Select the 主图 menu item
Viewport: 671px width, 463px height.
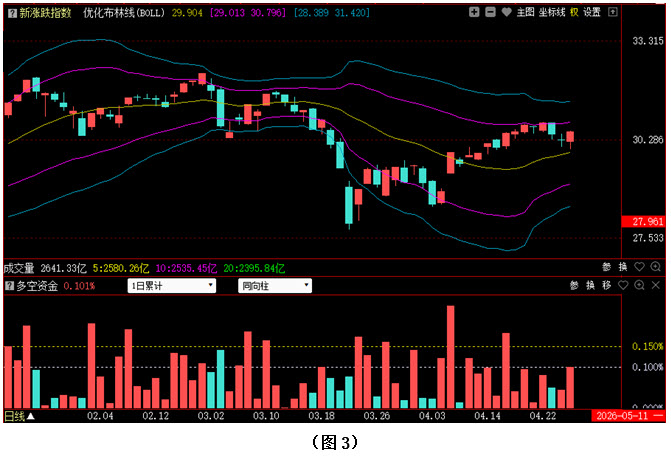525,12
